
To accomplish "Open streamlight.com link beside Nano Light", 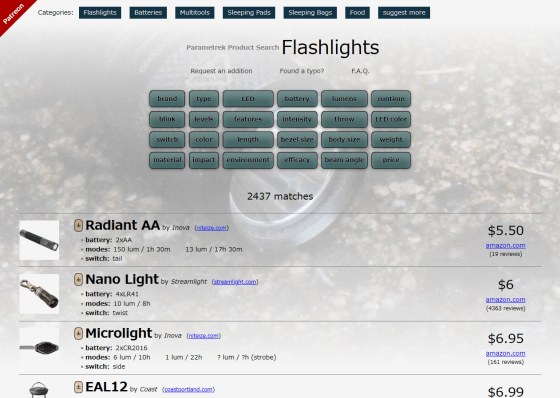I will 235,282.
